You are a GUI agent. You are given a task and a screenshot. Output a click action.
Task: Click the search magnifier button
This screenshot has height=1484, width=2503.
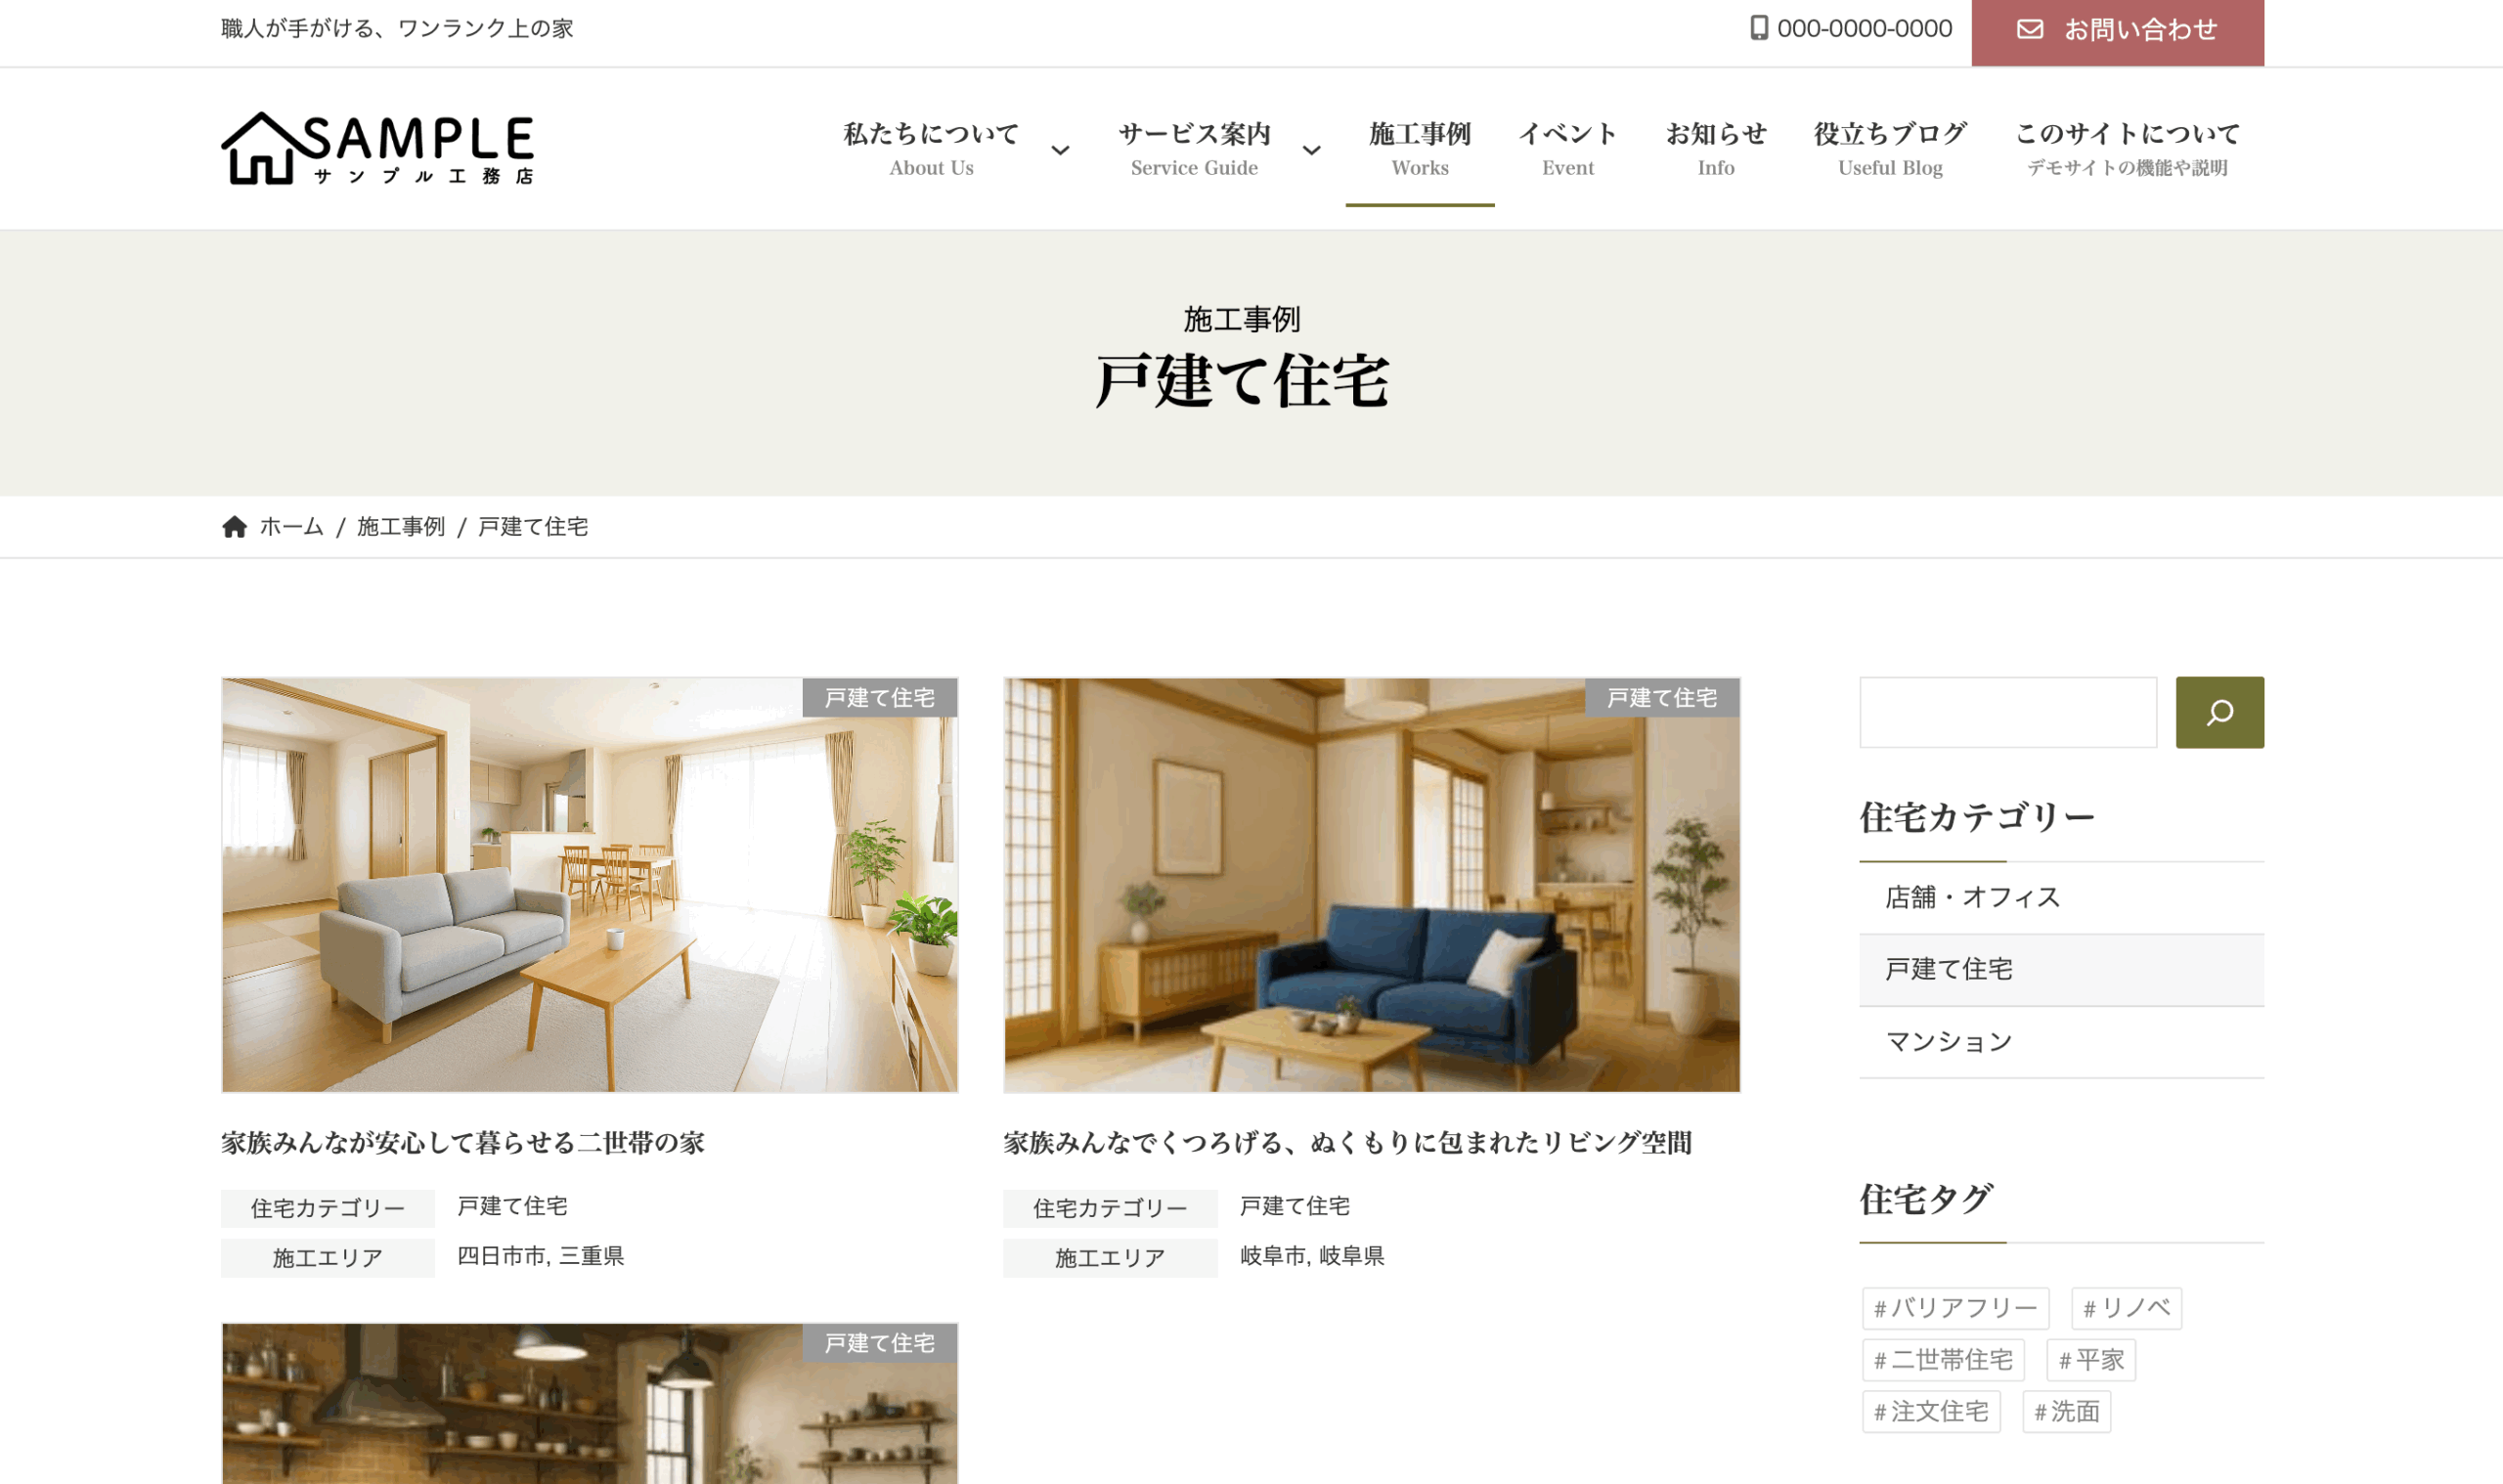(x=2219, y=712)
